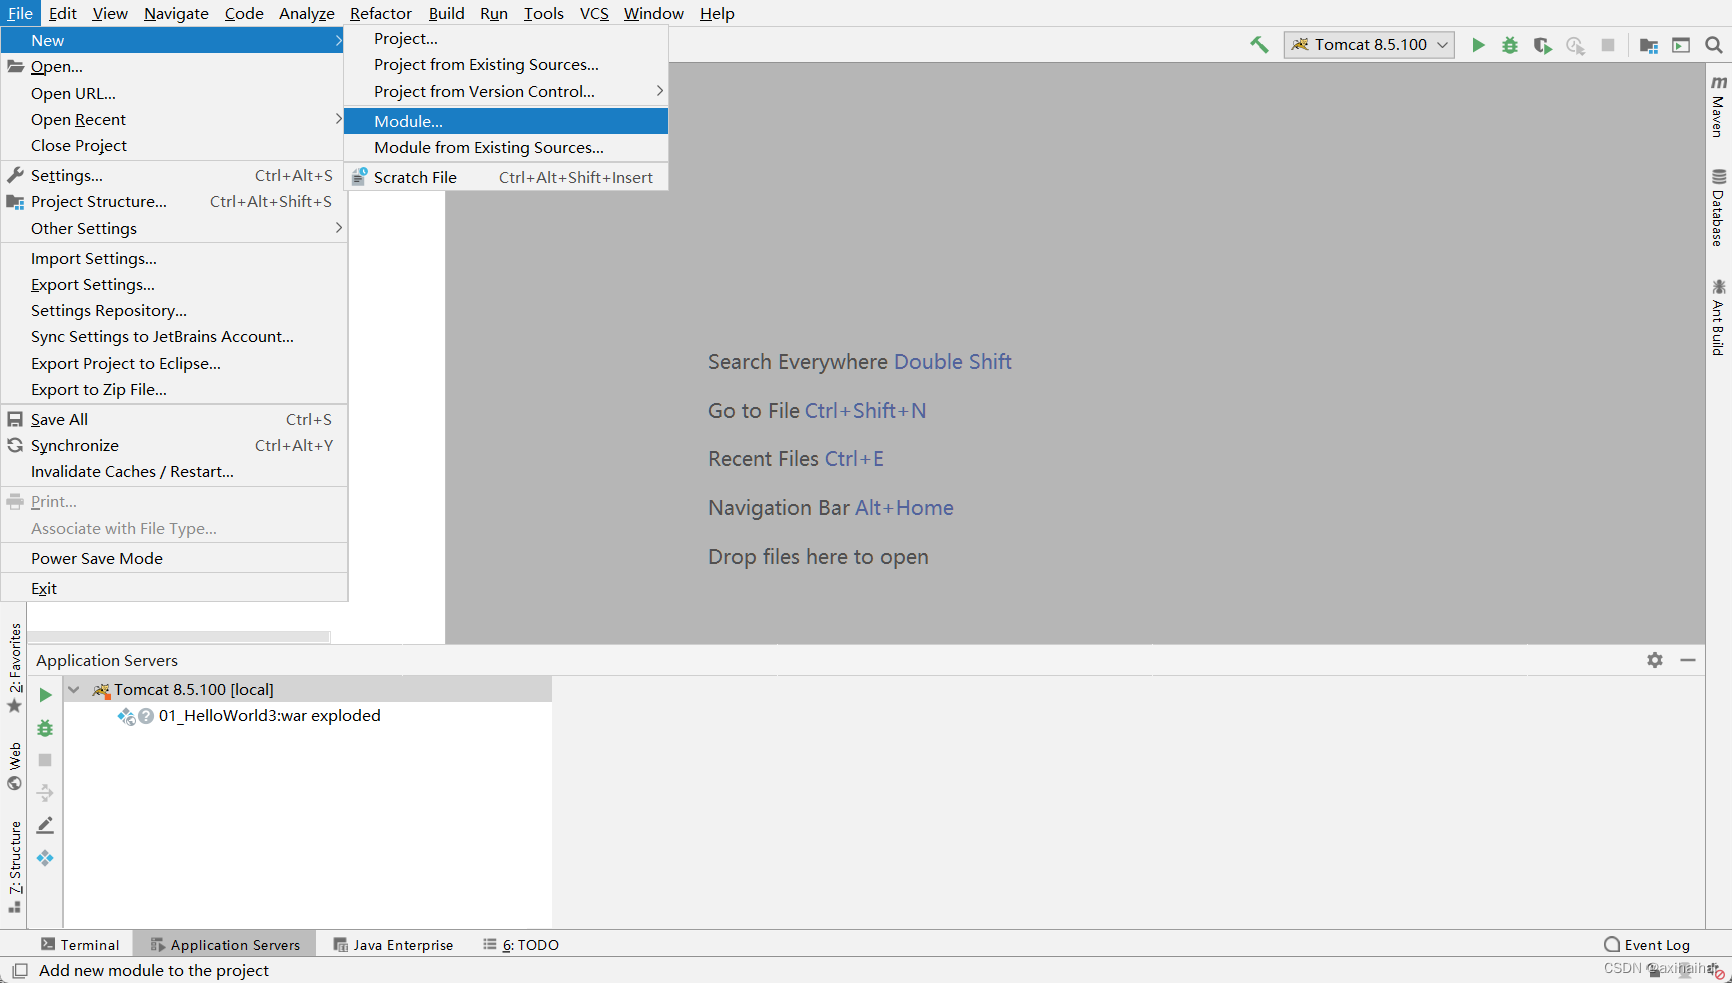Open the Settings... menu entry

coord(174,175)
